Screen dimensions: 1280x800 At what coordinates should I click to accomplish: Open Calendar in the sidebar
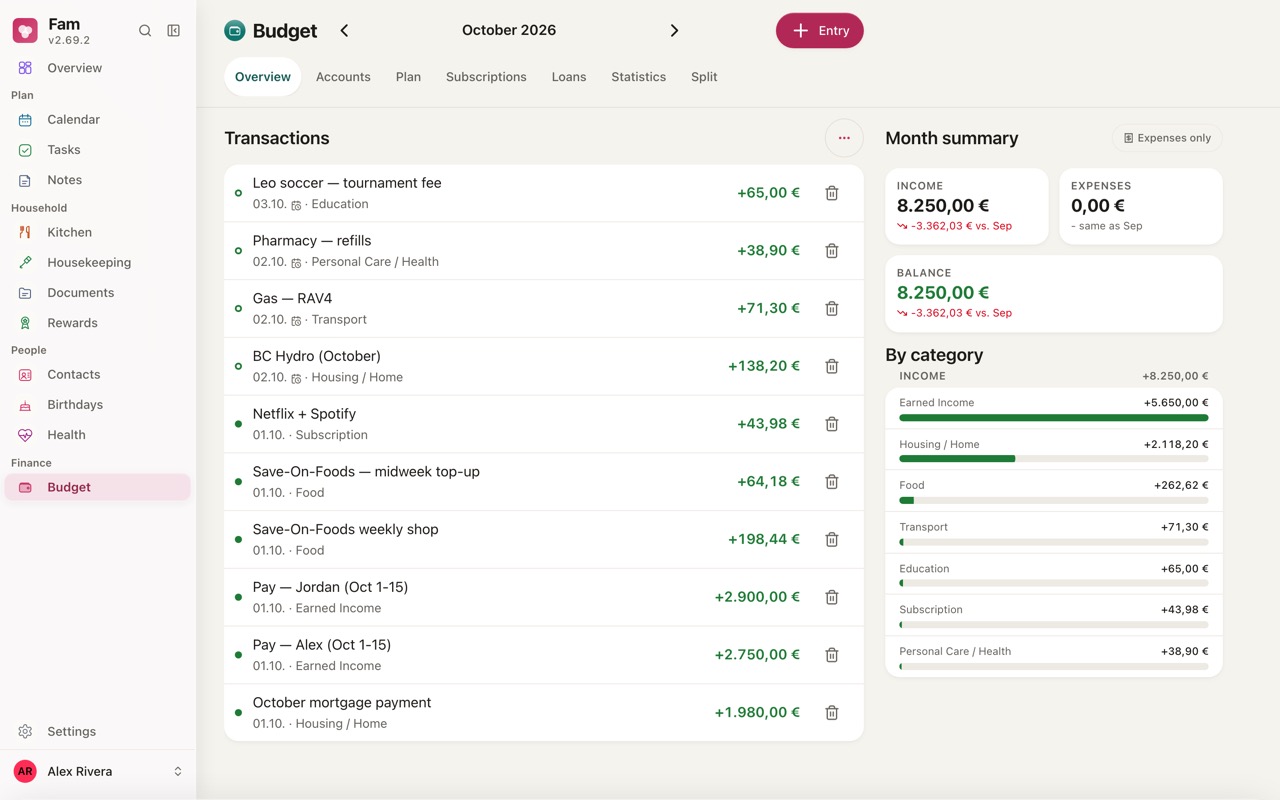coord(98,119)
